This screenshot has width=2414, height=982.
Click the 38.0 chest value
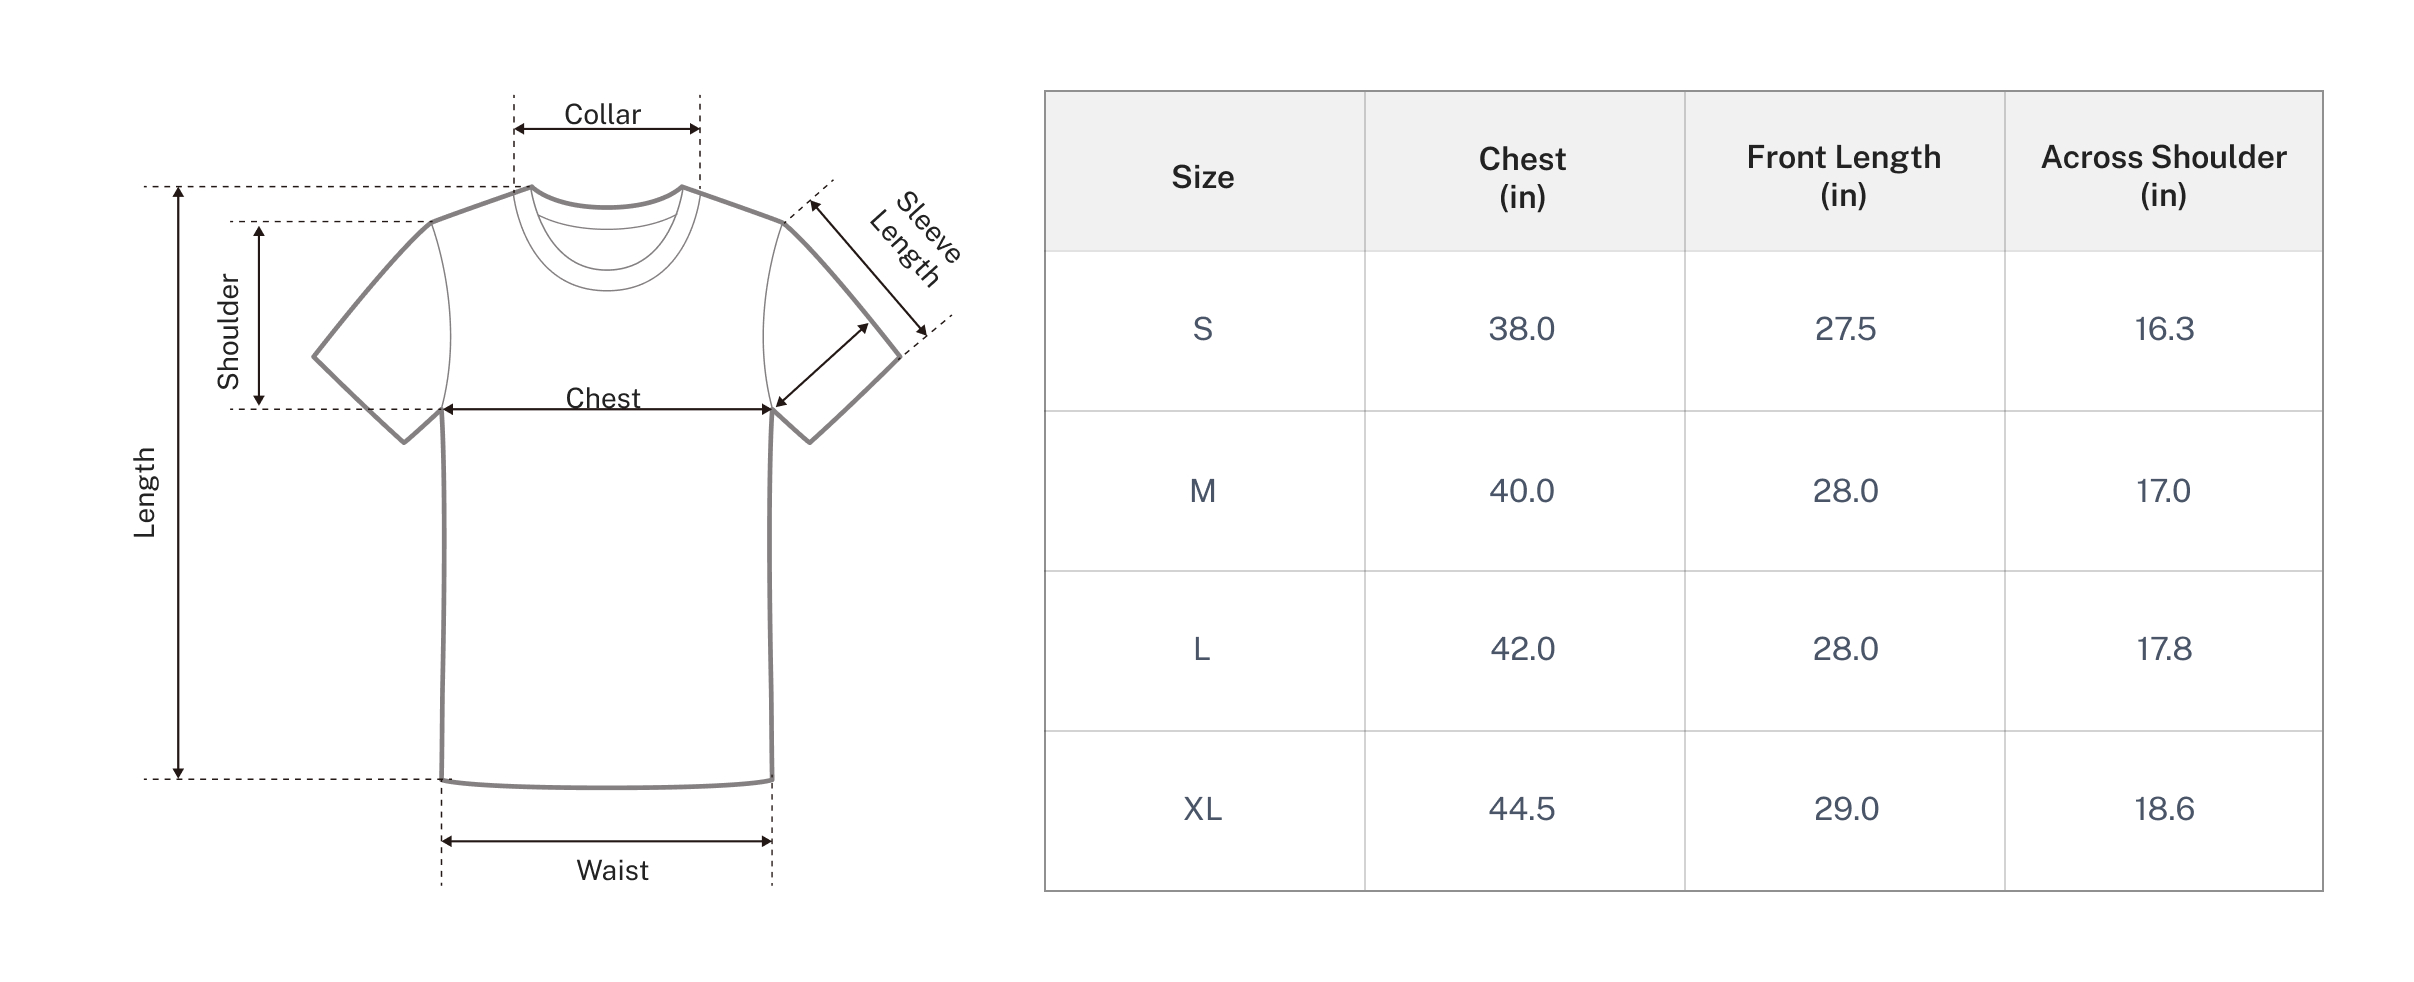[1521, 329]
